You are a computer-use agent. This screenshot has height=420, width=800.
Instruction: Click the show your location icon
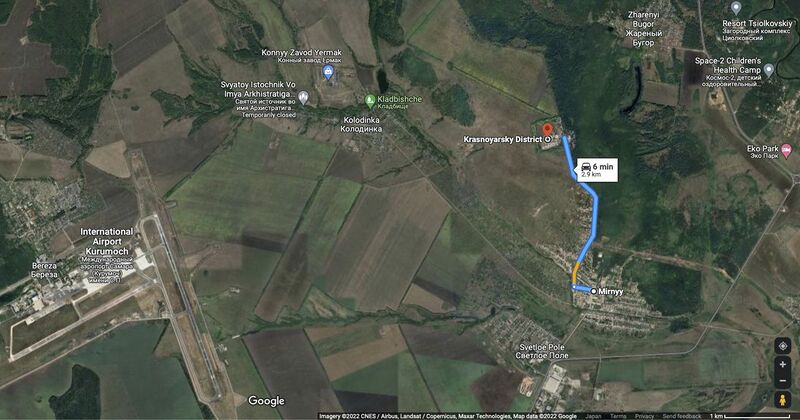[x=783, y=345]
